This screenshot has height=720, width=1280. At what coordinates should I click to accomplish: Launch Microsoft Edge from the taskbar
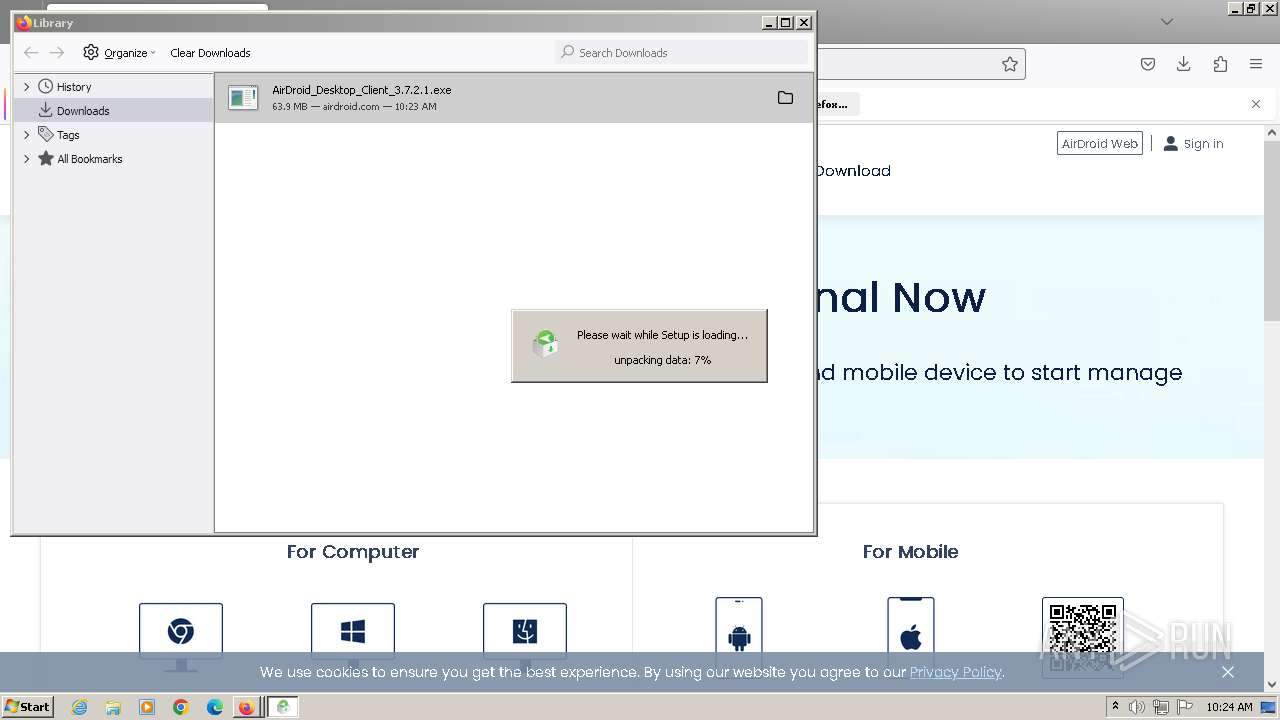tap(215, 707)
